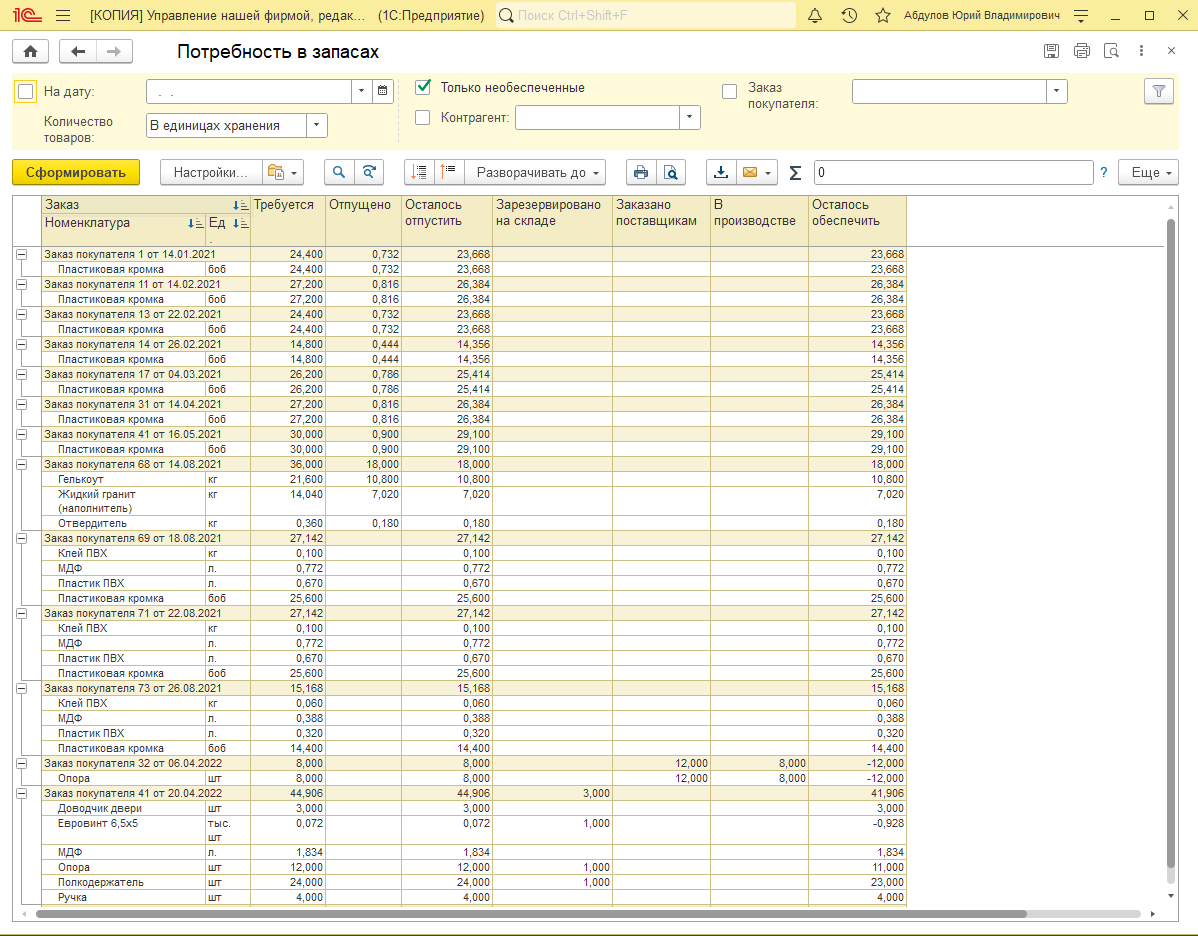Open the 1C main menu hamburger icon
This screenshot has width=1198, height=936.
[63, 15]
